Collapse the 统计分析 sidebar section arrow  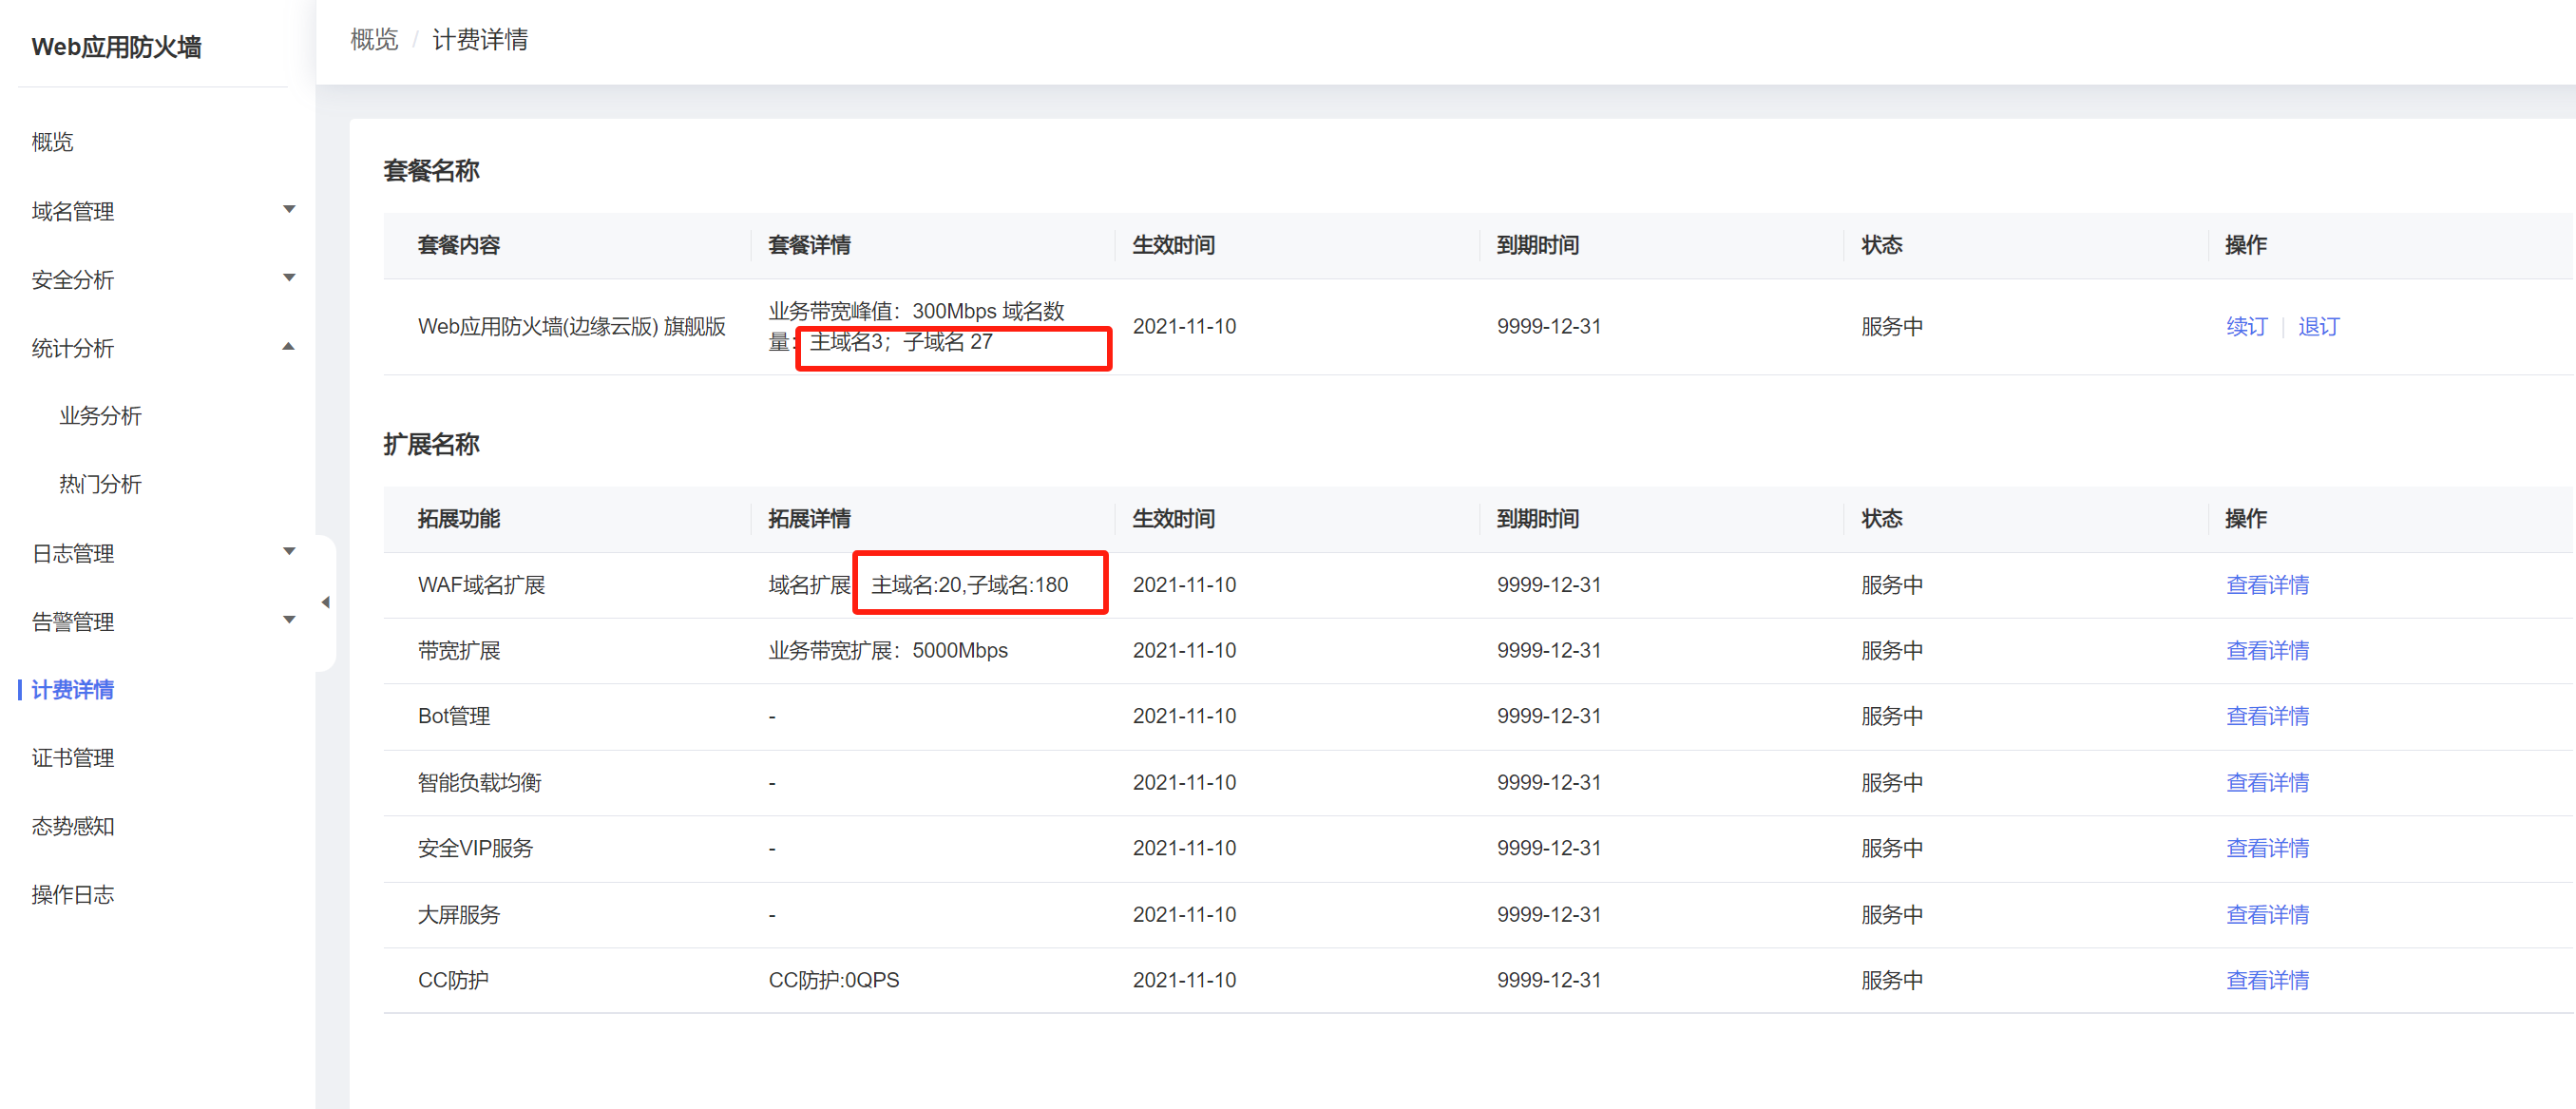[289, 347]
